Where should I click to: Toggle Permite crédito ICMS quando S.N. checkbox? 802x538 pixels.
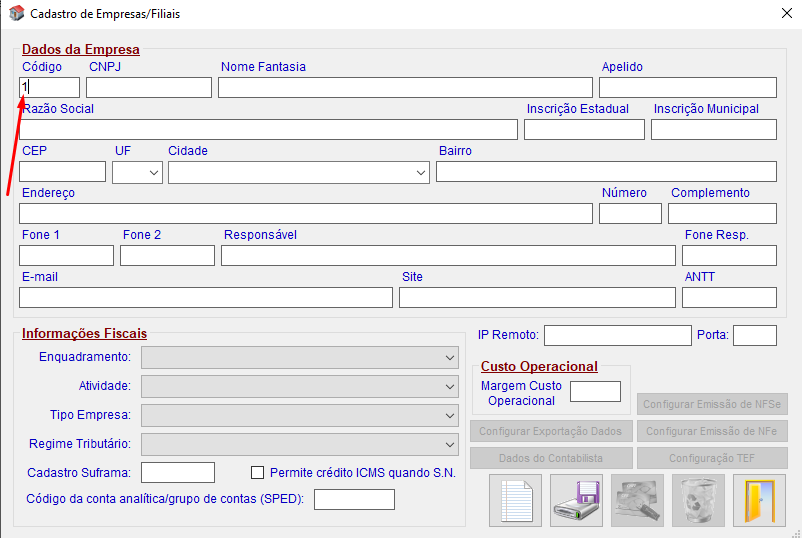point(257,473)
